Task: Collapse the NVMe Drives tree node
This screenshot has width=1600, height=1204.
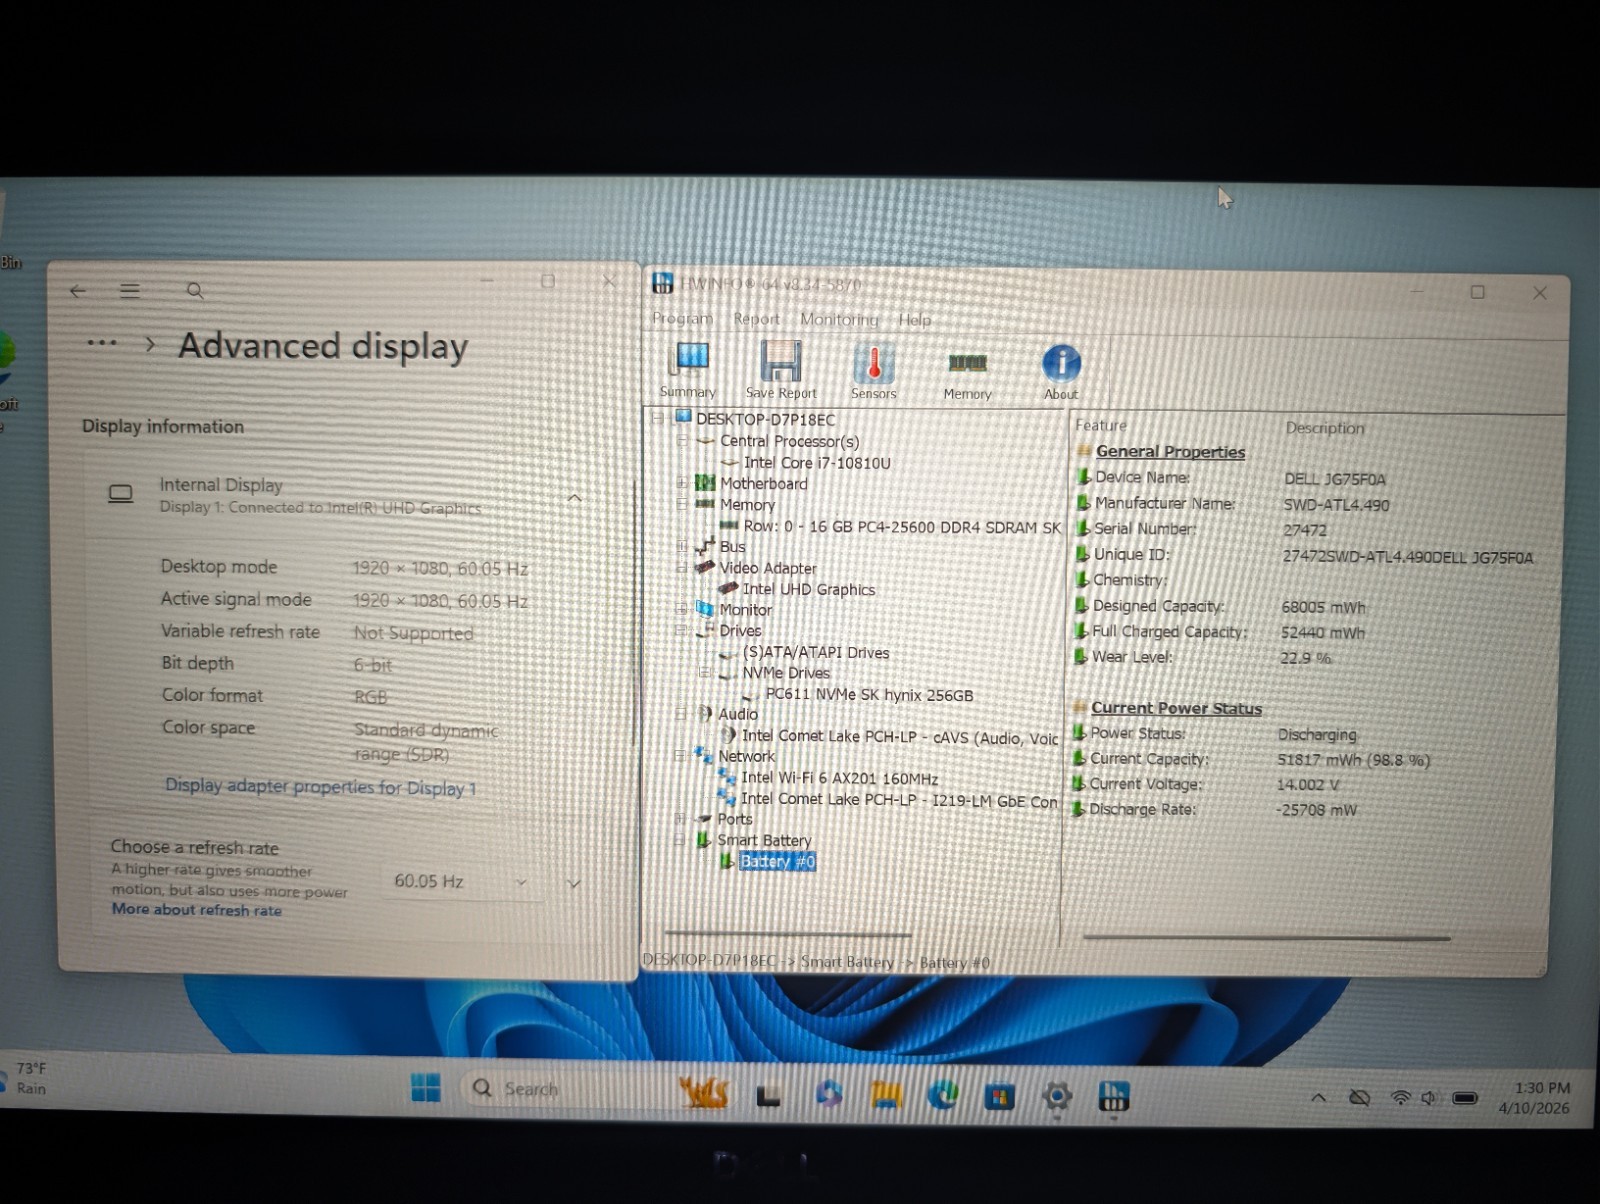Action: click(x=704, y=673)
